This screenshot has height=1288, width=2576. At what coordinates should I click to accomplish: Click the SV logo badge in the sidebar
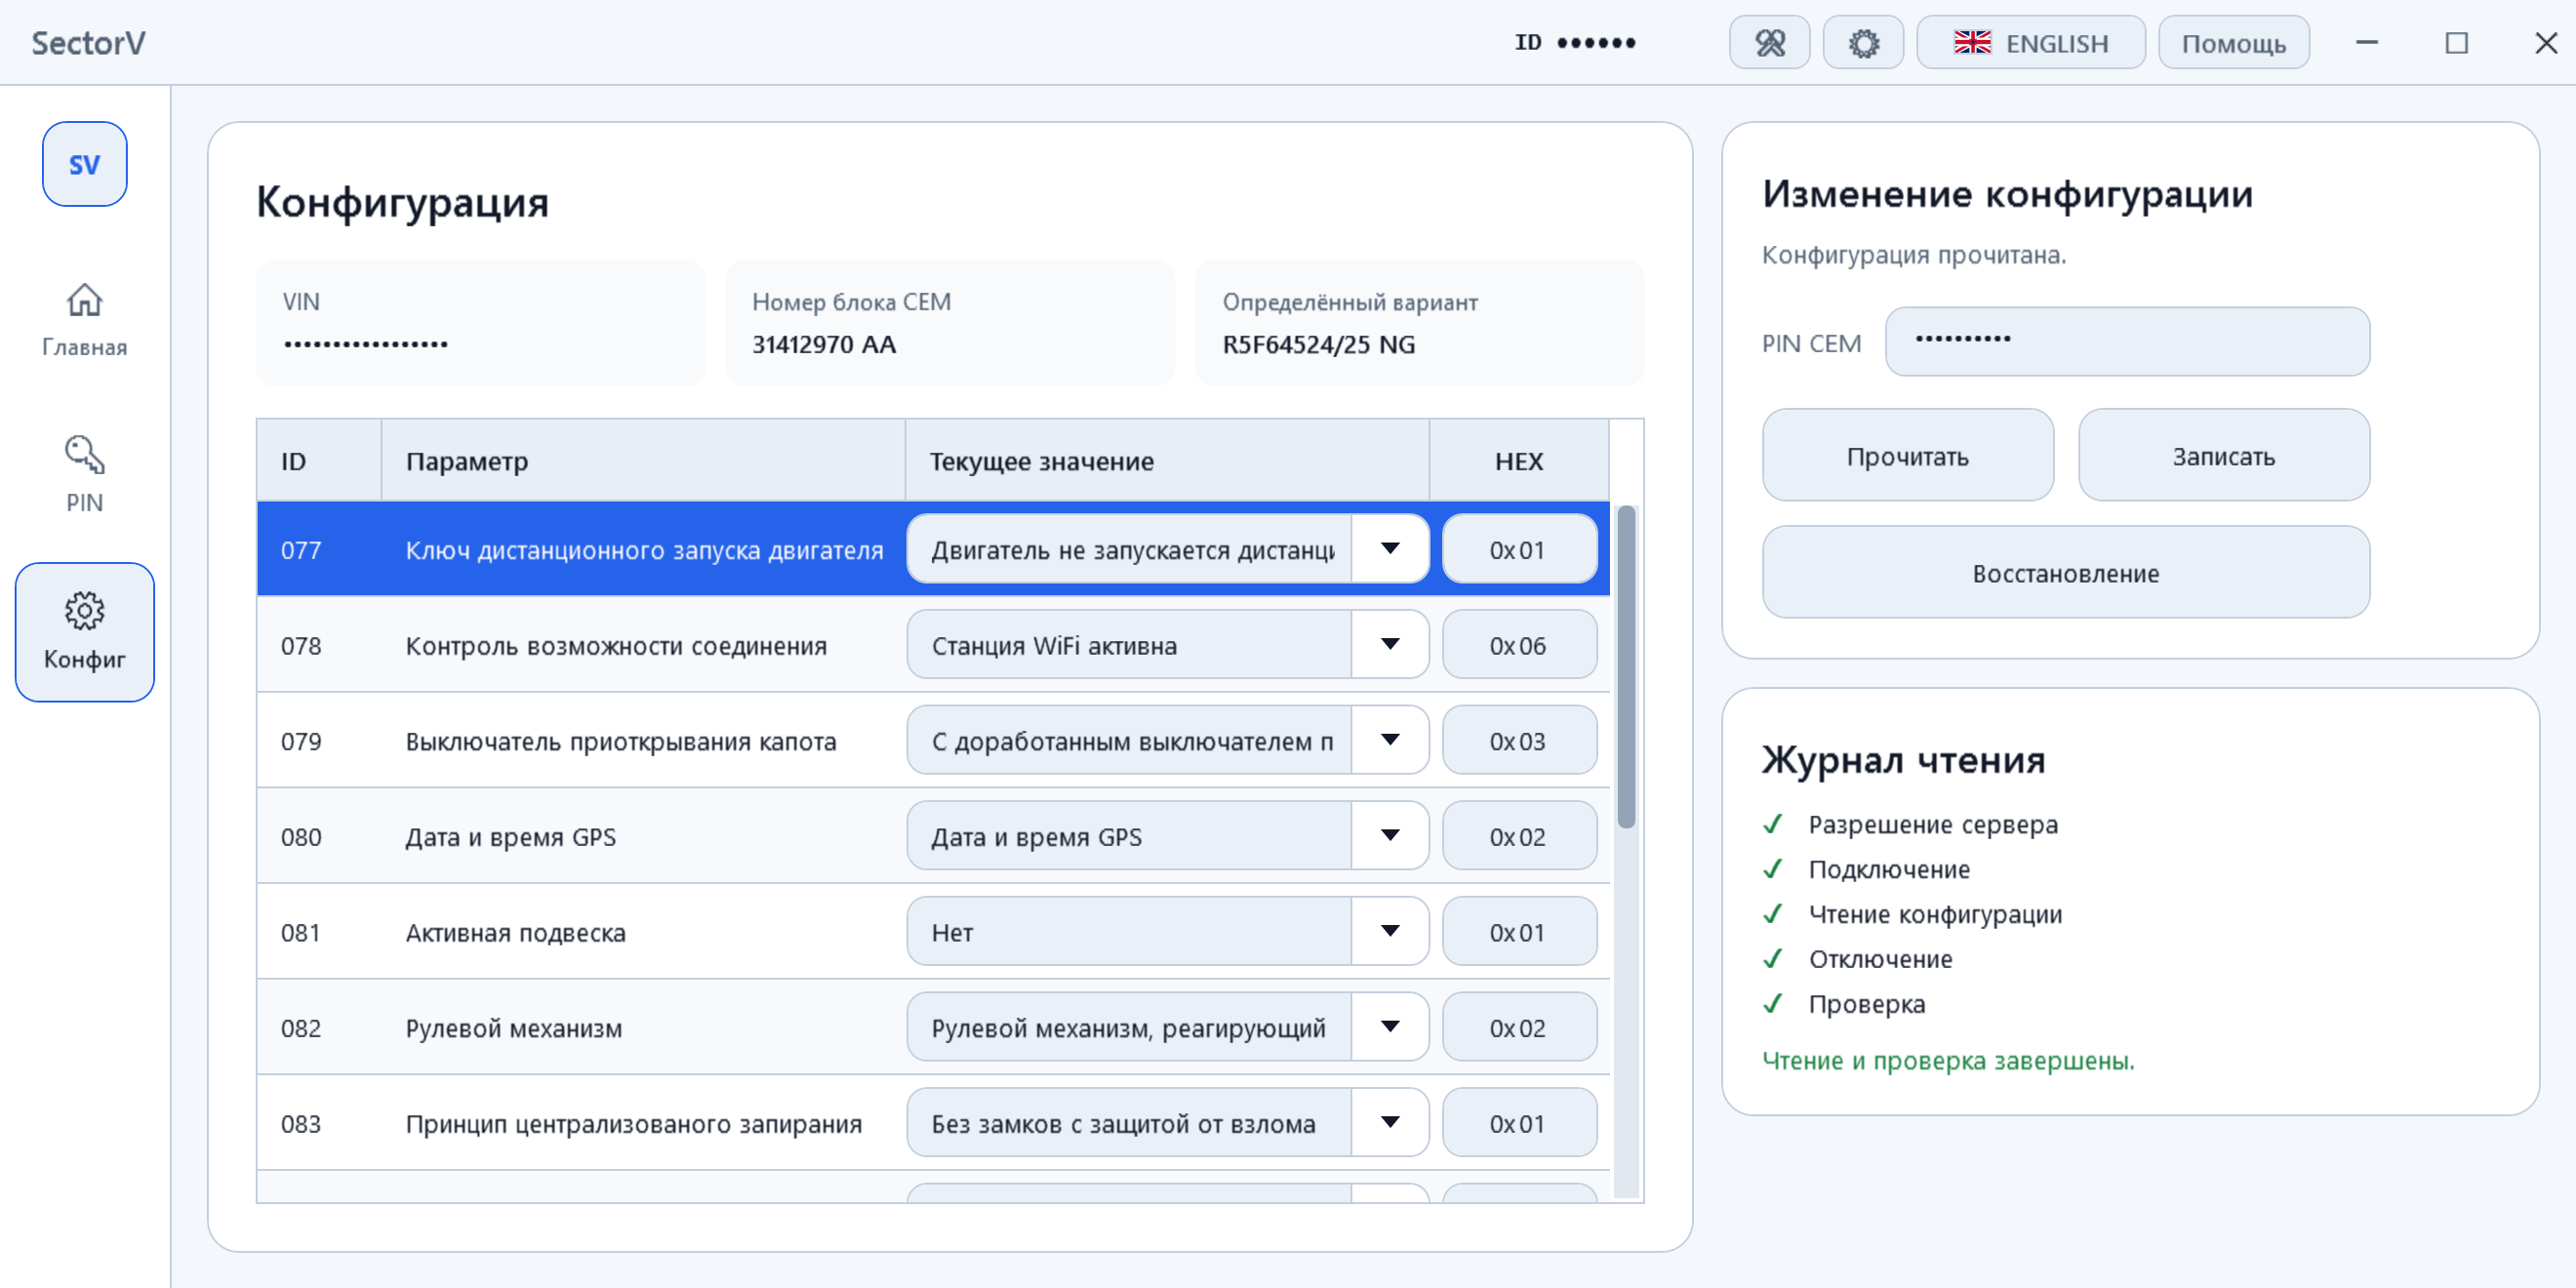click(x=84, y=164)
